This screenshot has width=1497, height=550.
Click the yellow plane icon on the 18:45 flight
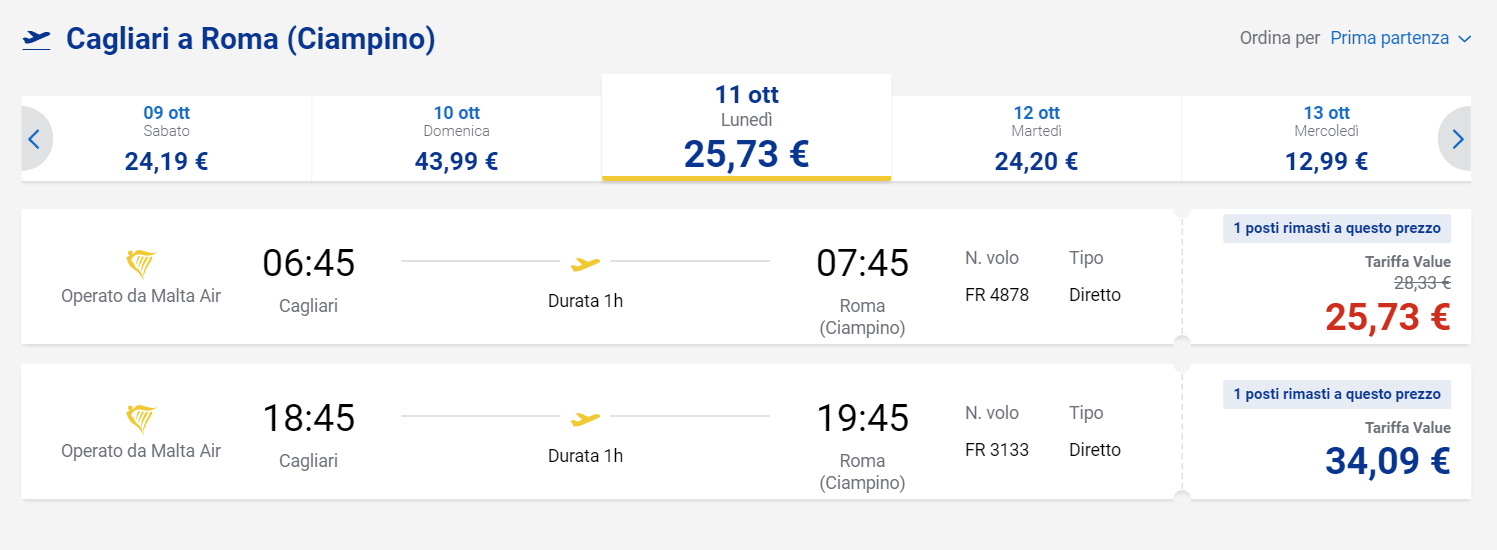point(585,419)
